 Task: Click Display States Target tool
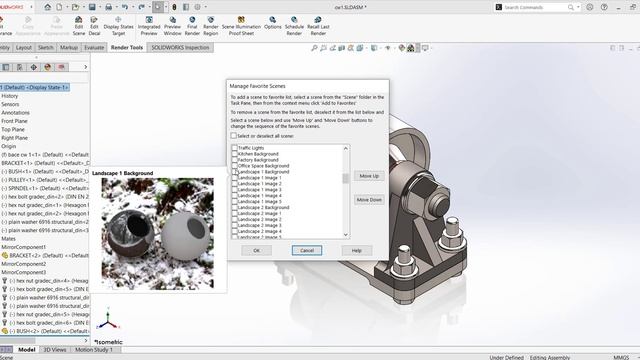tap(118, 26)
